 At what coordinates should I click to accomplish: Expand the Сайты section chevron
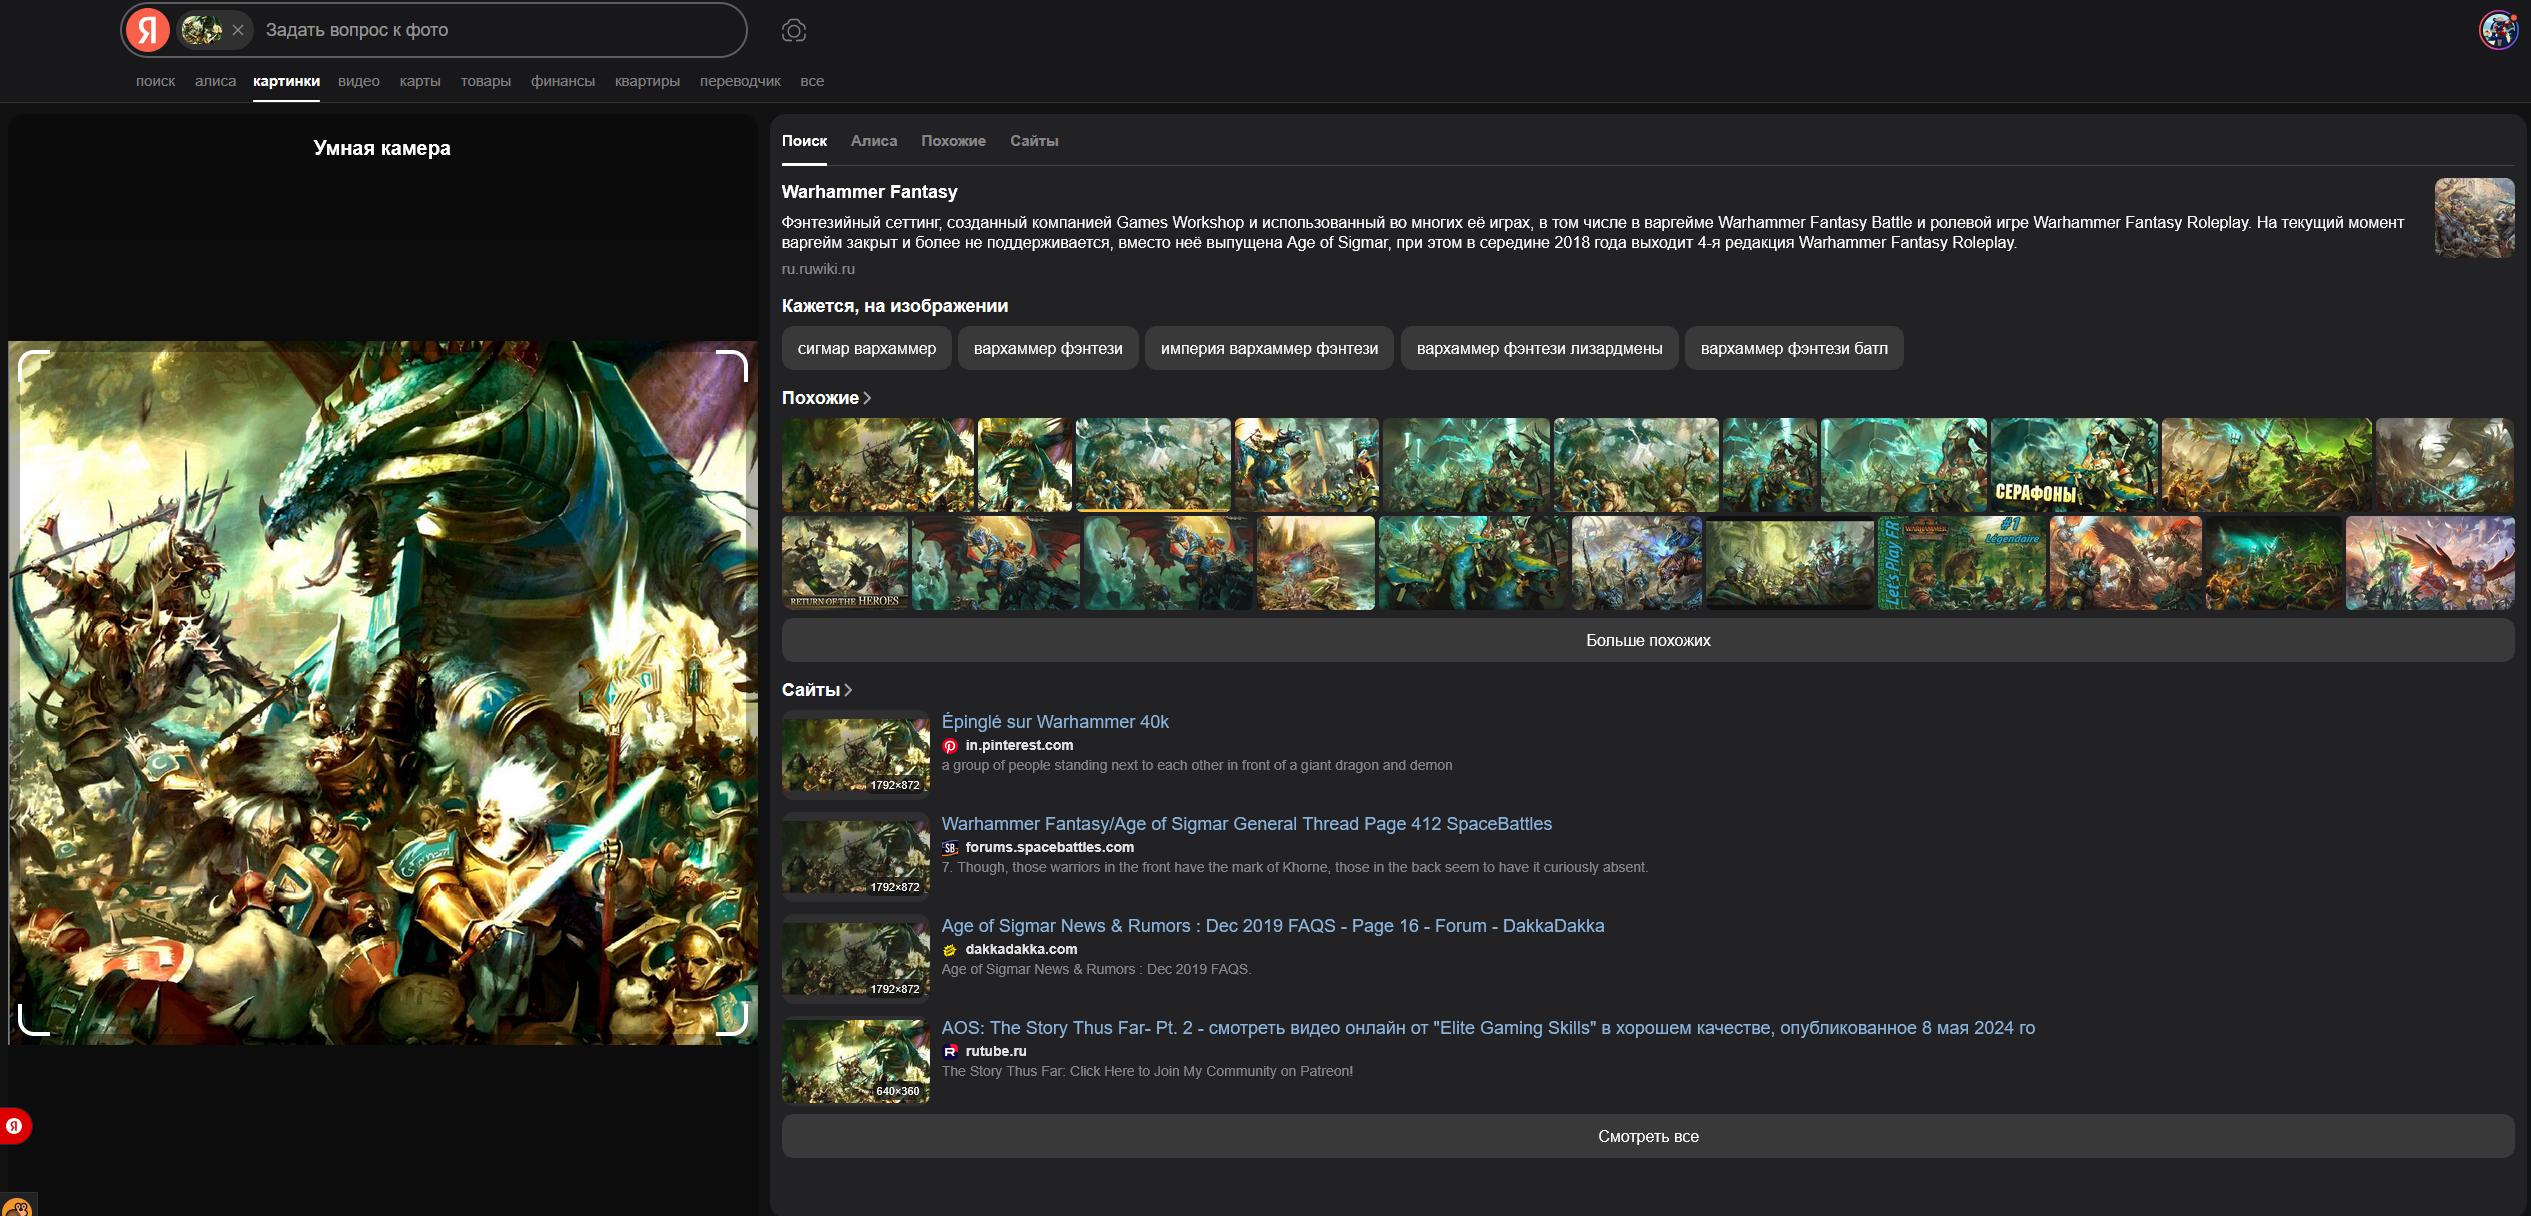848,690
